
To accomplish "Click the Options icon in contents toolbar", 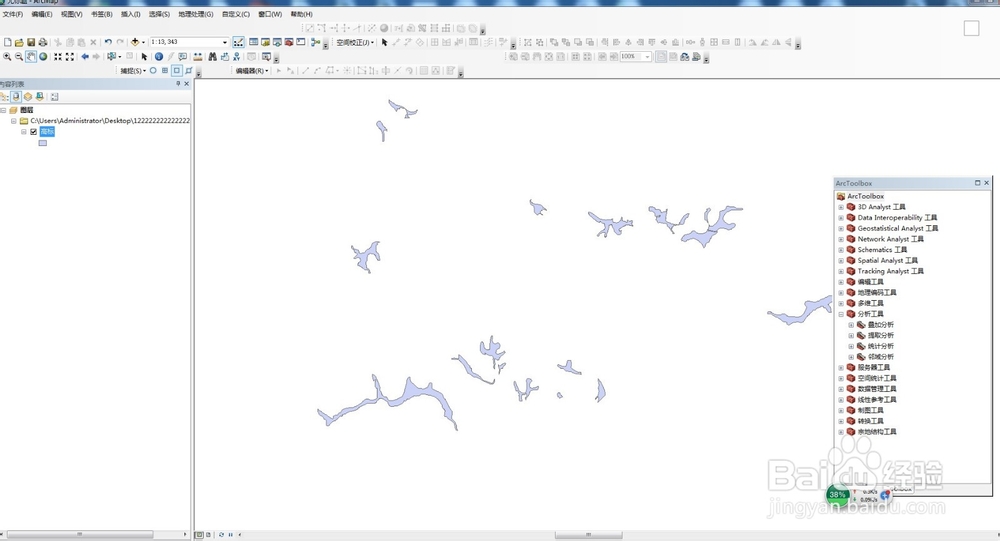I will pos(54,97).
